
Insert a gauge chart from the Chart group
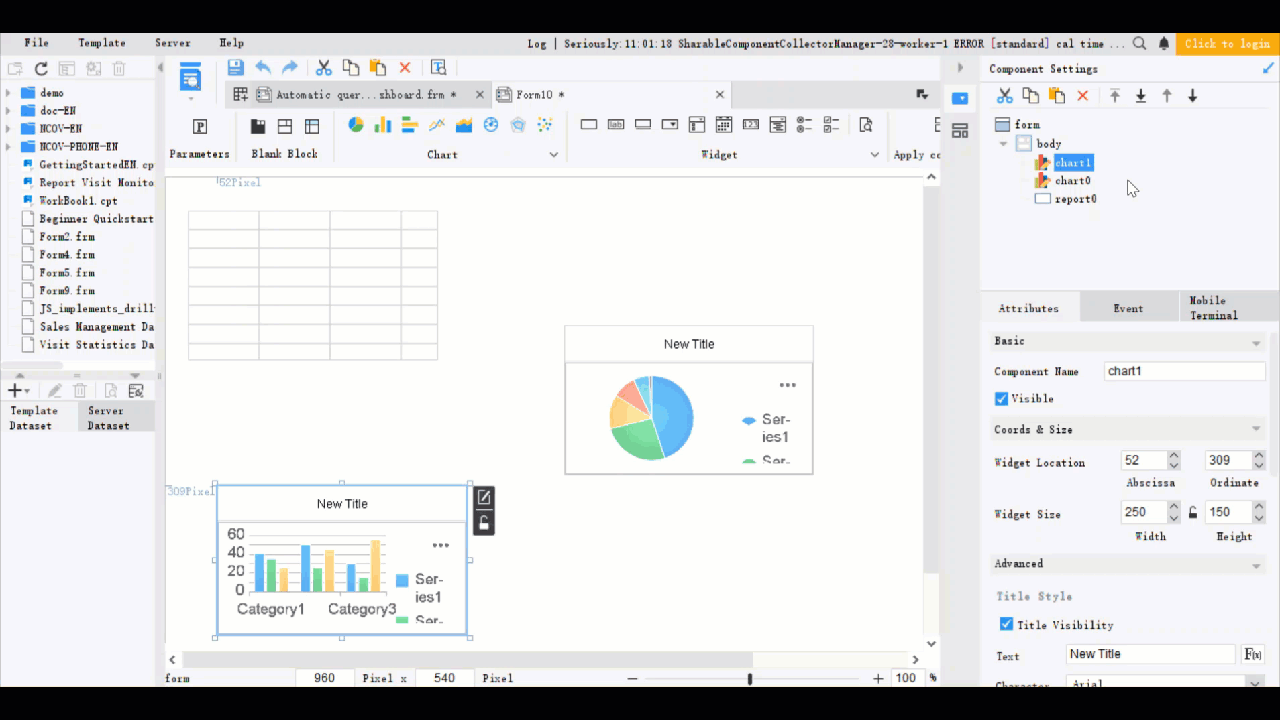coord(491,125)
